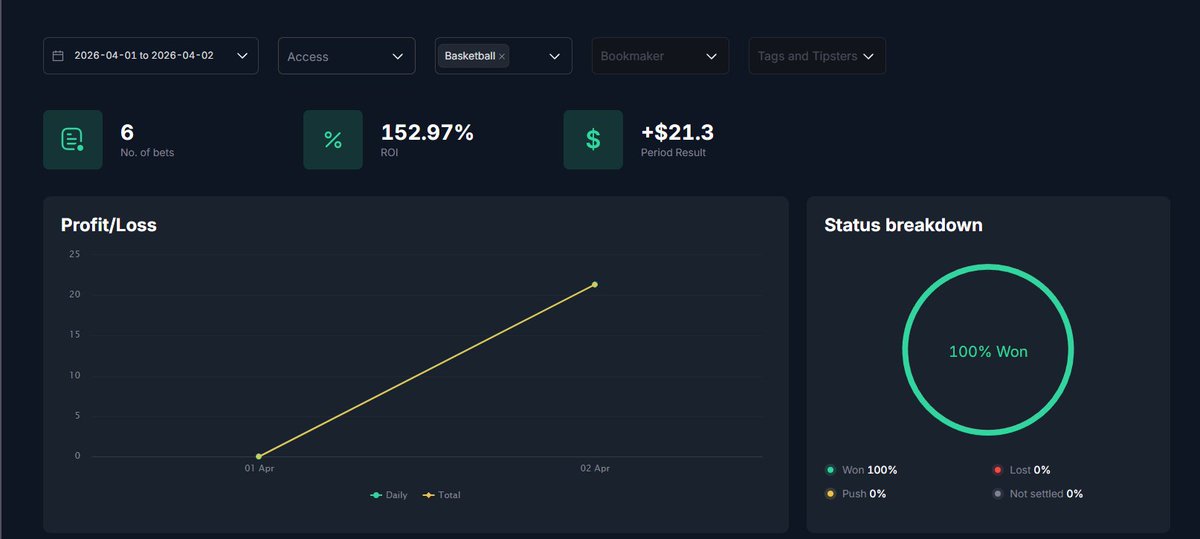The width and height of the screenshot is (1200, 539).
Task: Click the grey Not settled legend dot
Action: [998, 494]
